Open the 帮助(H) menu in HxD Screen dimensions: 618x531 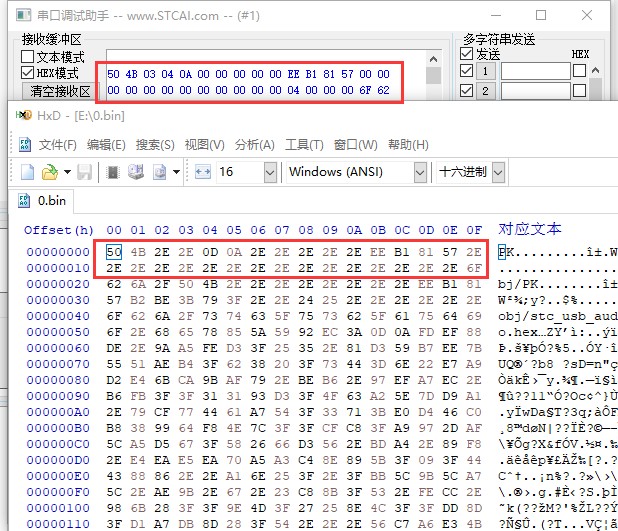408,145
